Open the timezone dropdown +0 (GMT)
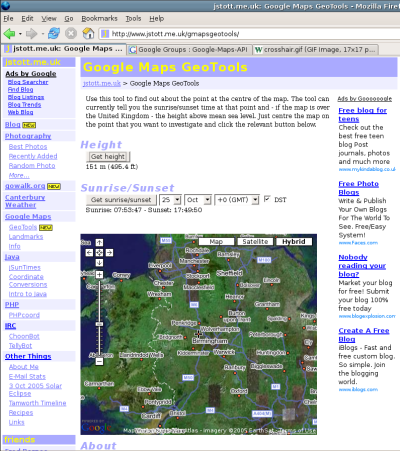Viewport: 400px width, 451px height. pyautogui.click(x=237, y=200)
